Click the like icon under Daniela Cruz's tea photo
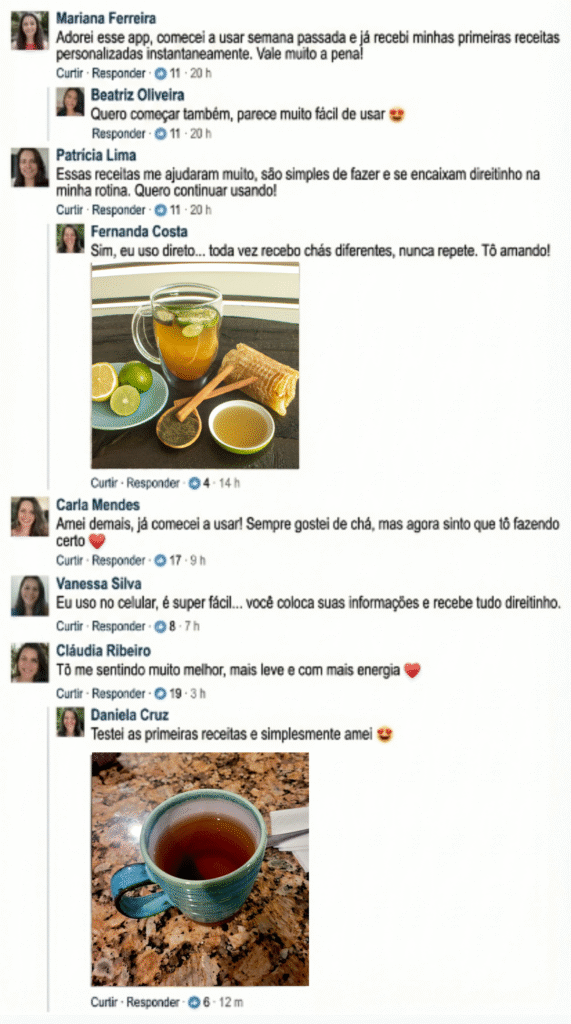571x1024 pixels. point(195,1002)
